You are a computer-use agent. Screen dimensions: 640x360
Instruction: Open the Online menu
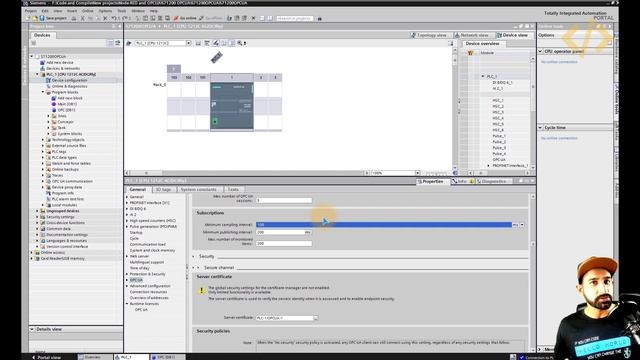pyautogui.click(x=88, y=11)
